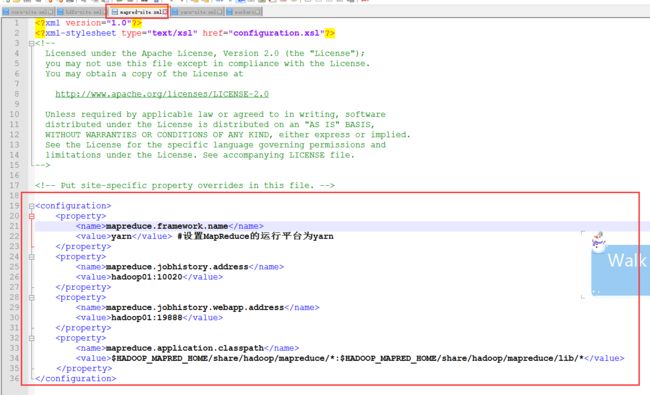Click the </property> tag on line 35
The width and height of the screenshot is (650, 395).
coord(84,368)
